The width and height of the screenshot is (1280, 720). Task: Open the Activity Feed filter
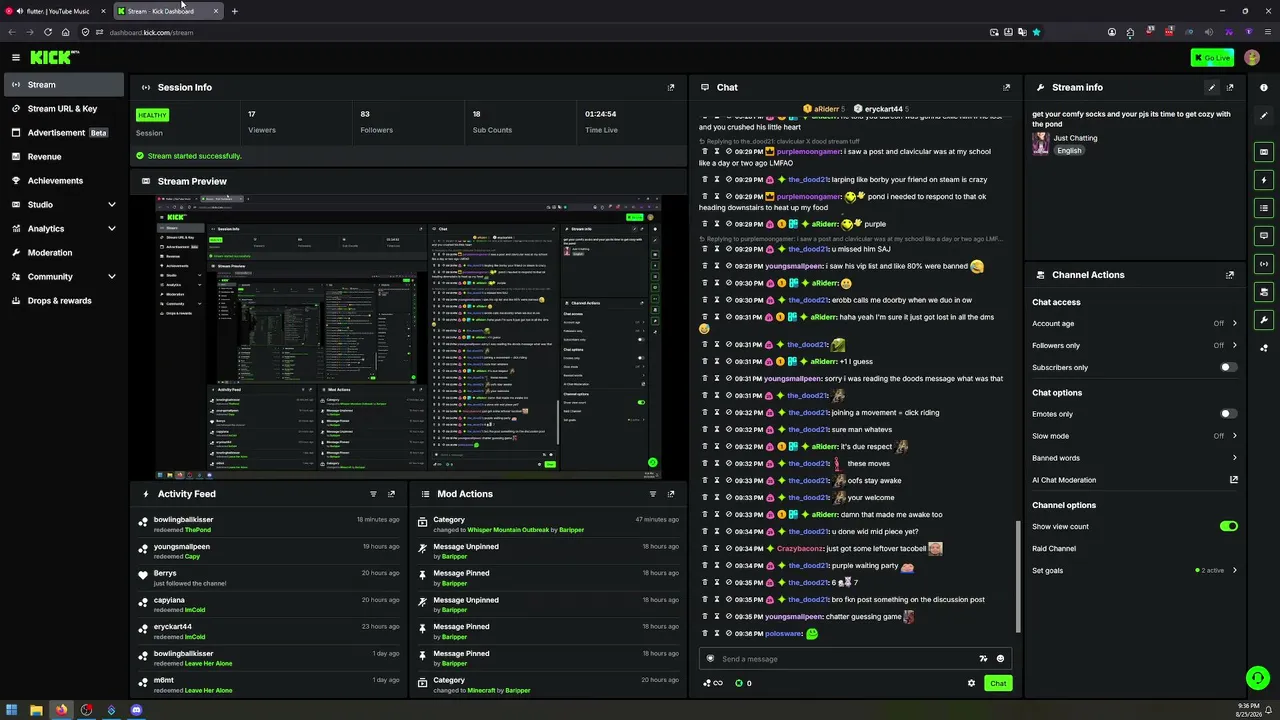click(x=373, y=494)
